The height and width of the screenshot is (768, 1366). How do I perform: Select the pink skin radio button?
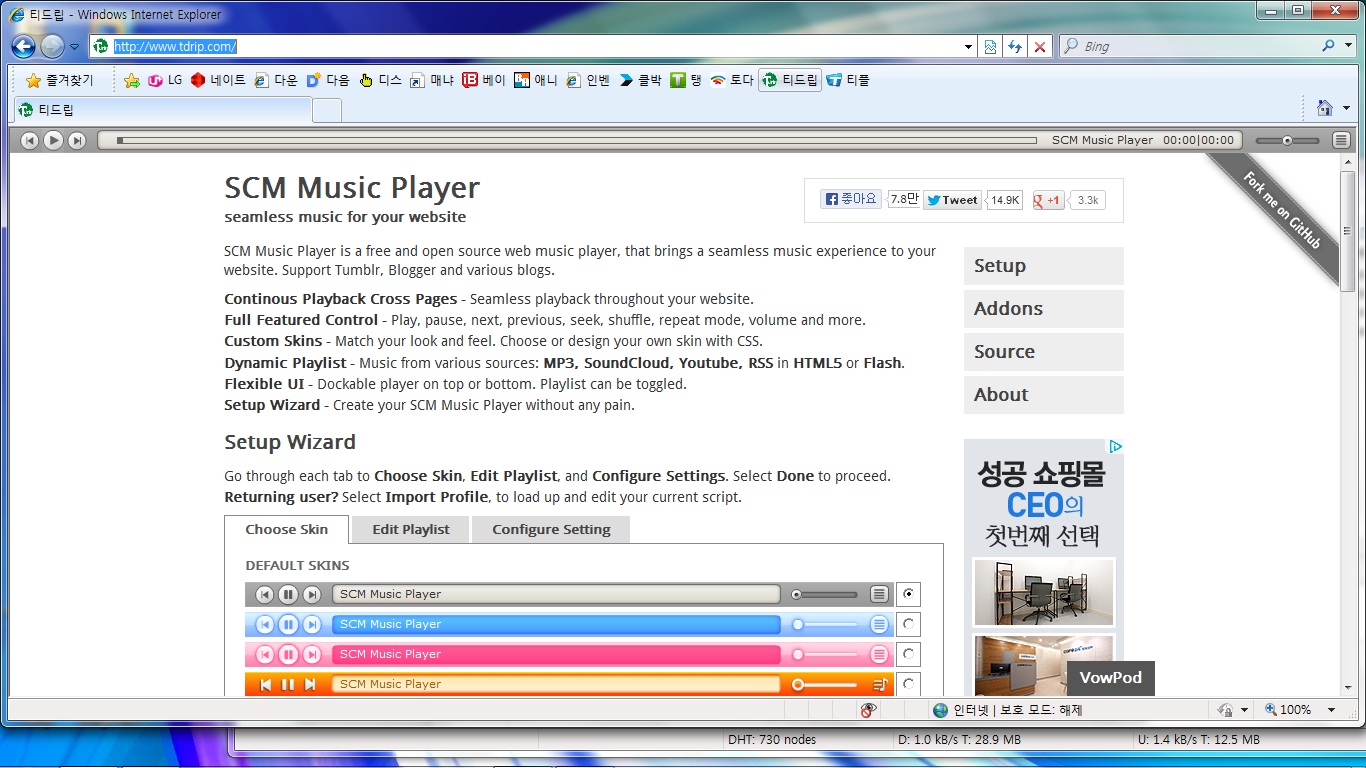(x=908, y=654)
